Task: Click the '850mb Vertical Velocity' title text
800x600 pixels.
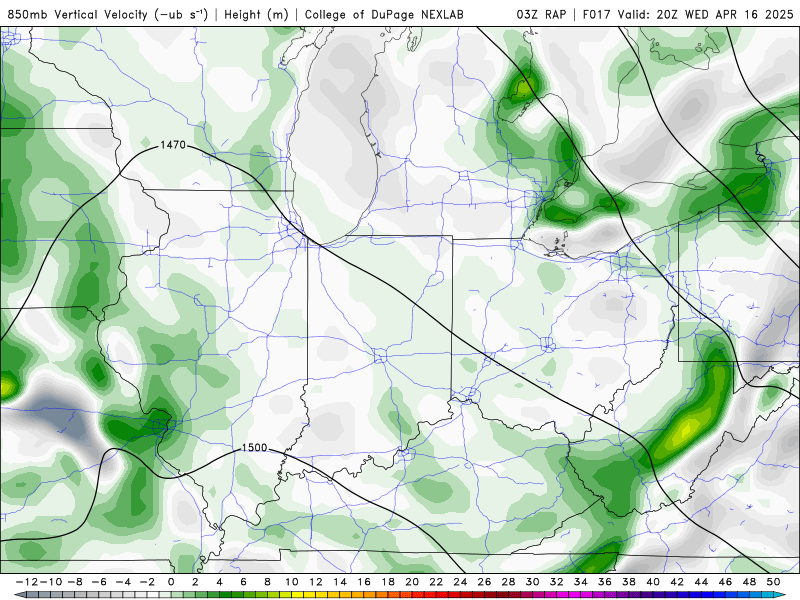Action: [78, 14]
